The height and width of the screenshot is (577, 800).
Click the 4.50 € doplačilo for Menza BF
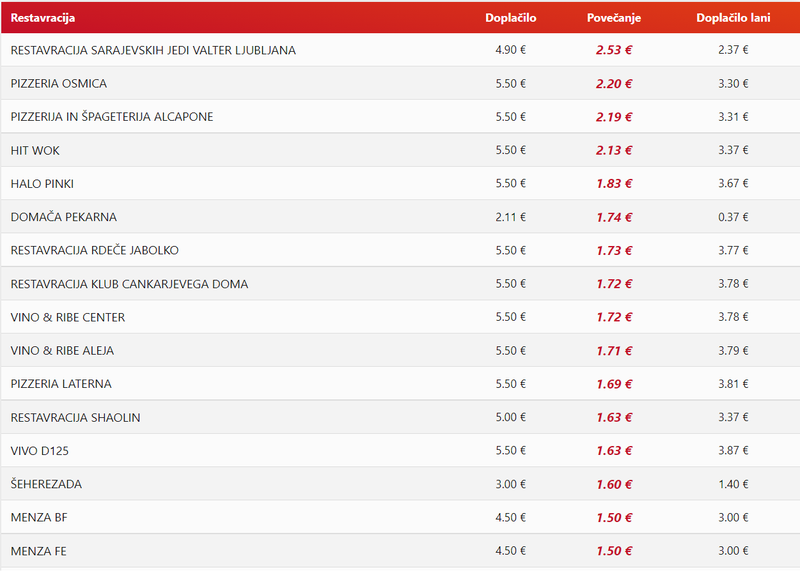click(x=511, y=517)
